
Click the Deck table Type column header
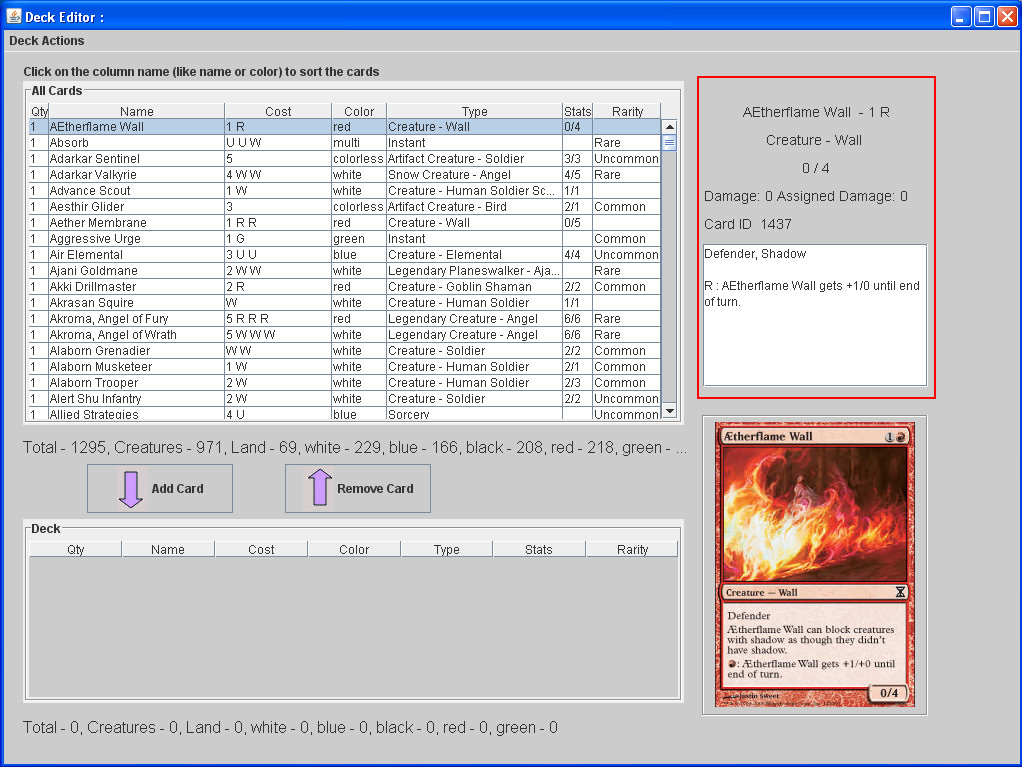446,549
